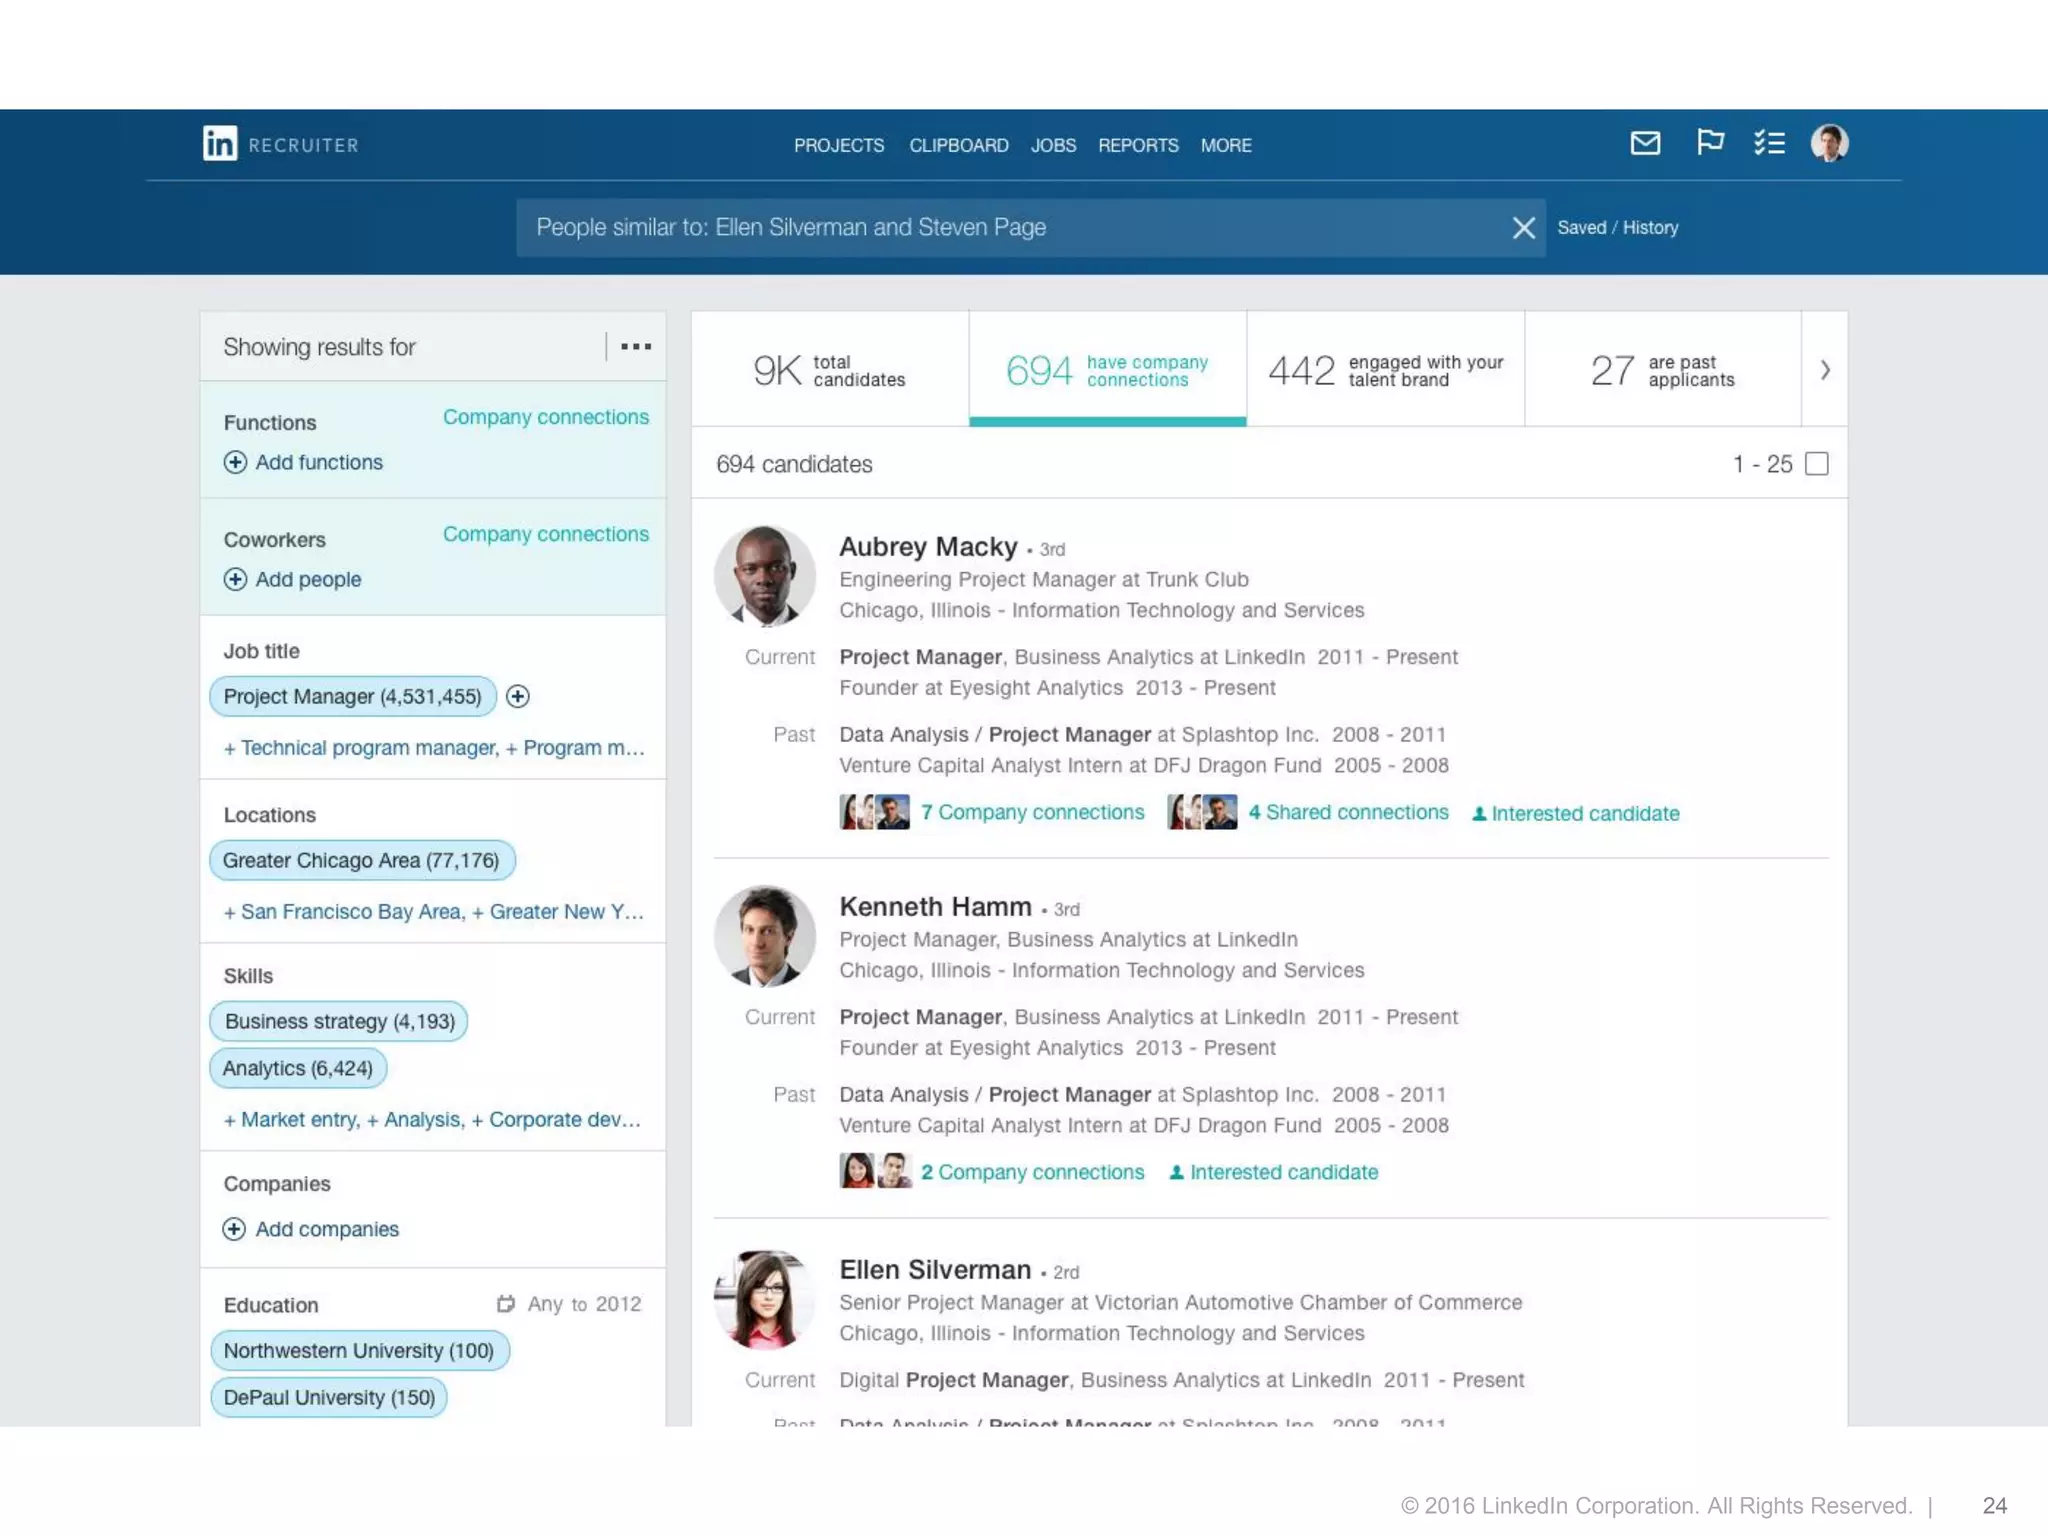Select the DePaul University (150) pill

(x=329, y=1398)
